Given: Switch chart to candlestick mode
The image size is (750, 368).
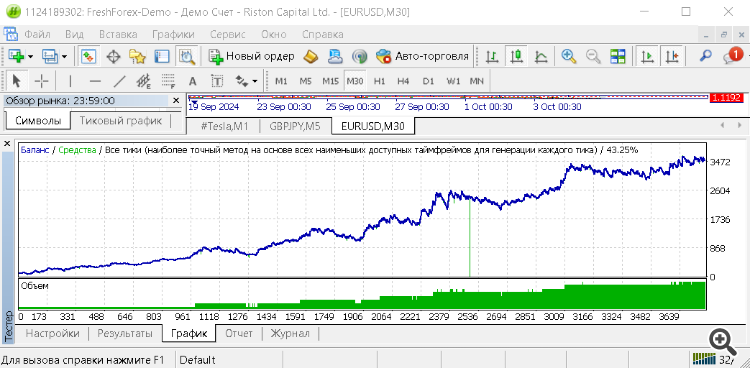Looking at the screenshot, I should [x=516, y=56].
